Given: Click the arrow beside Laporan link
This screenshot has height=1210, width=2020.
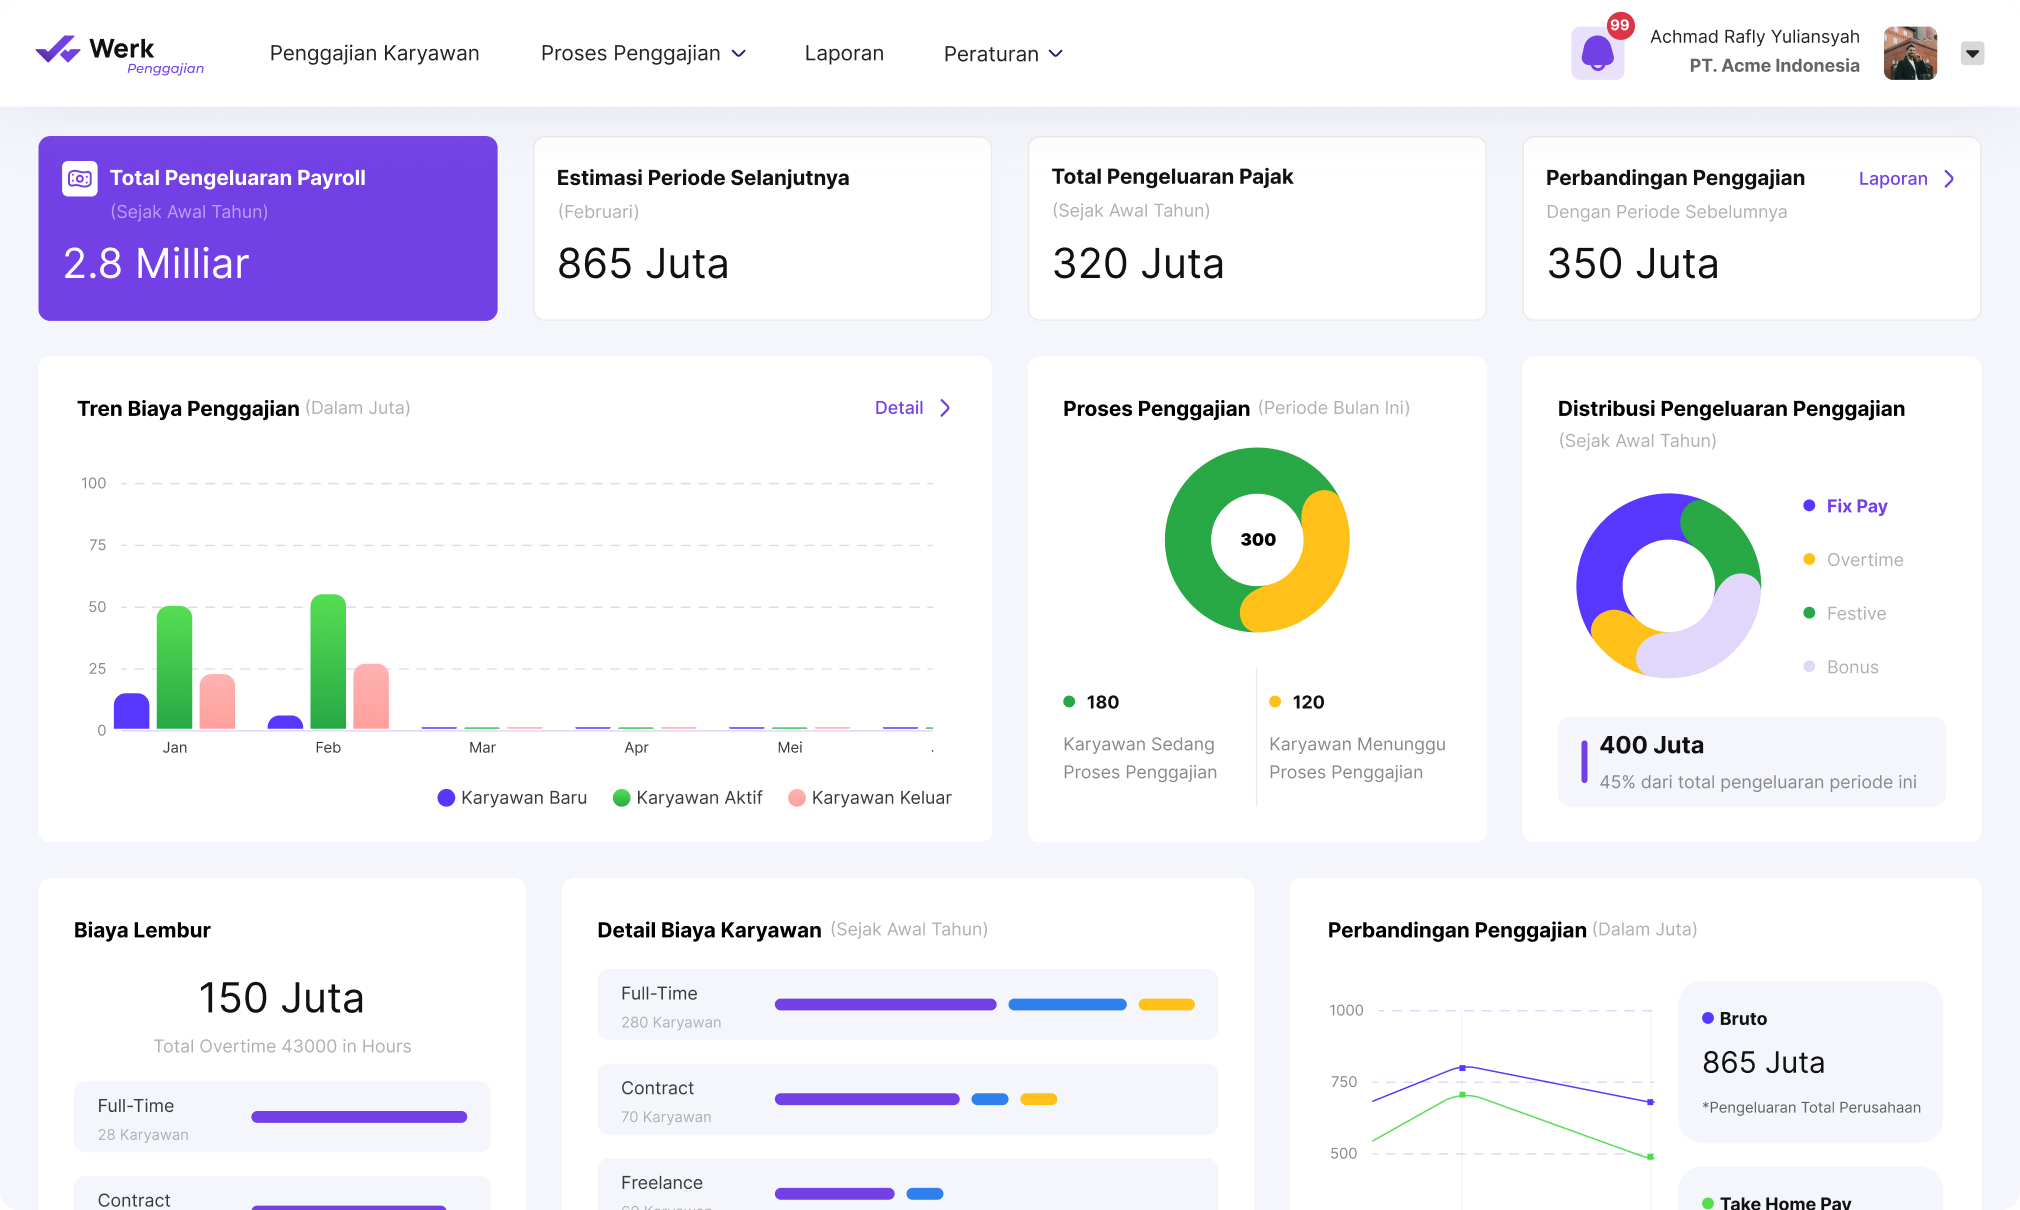Looking at the screenshot, I should 1949,179.
